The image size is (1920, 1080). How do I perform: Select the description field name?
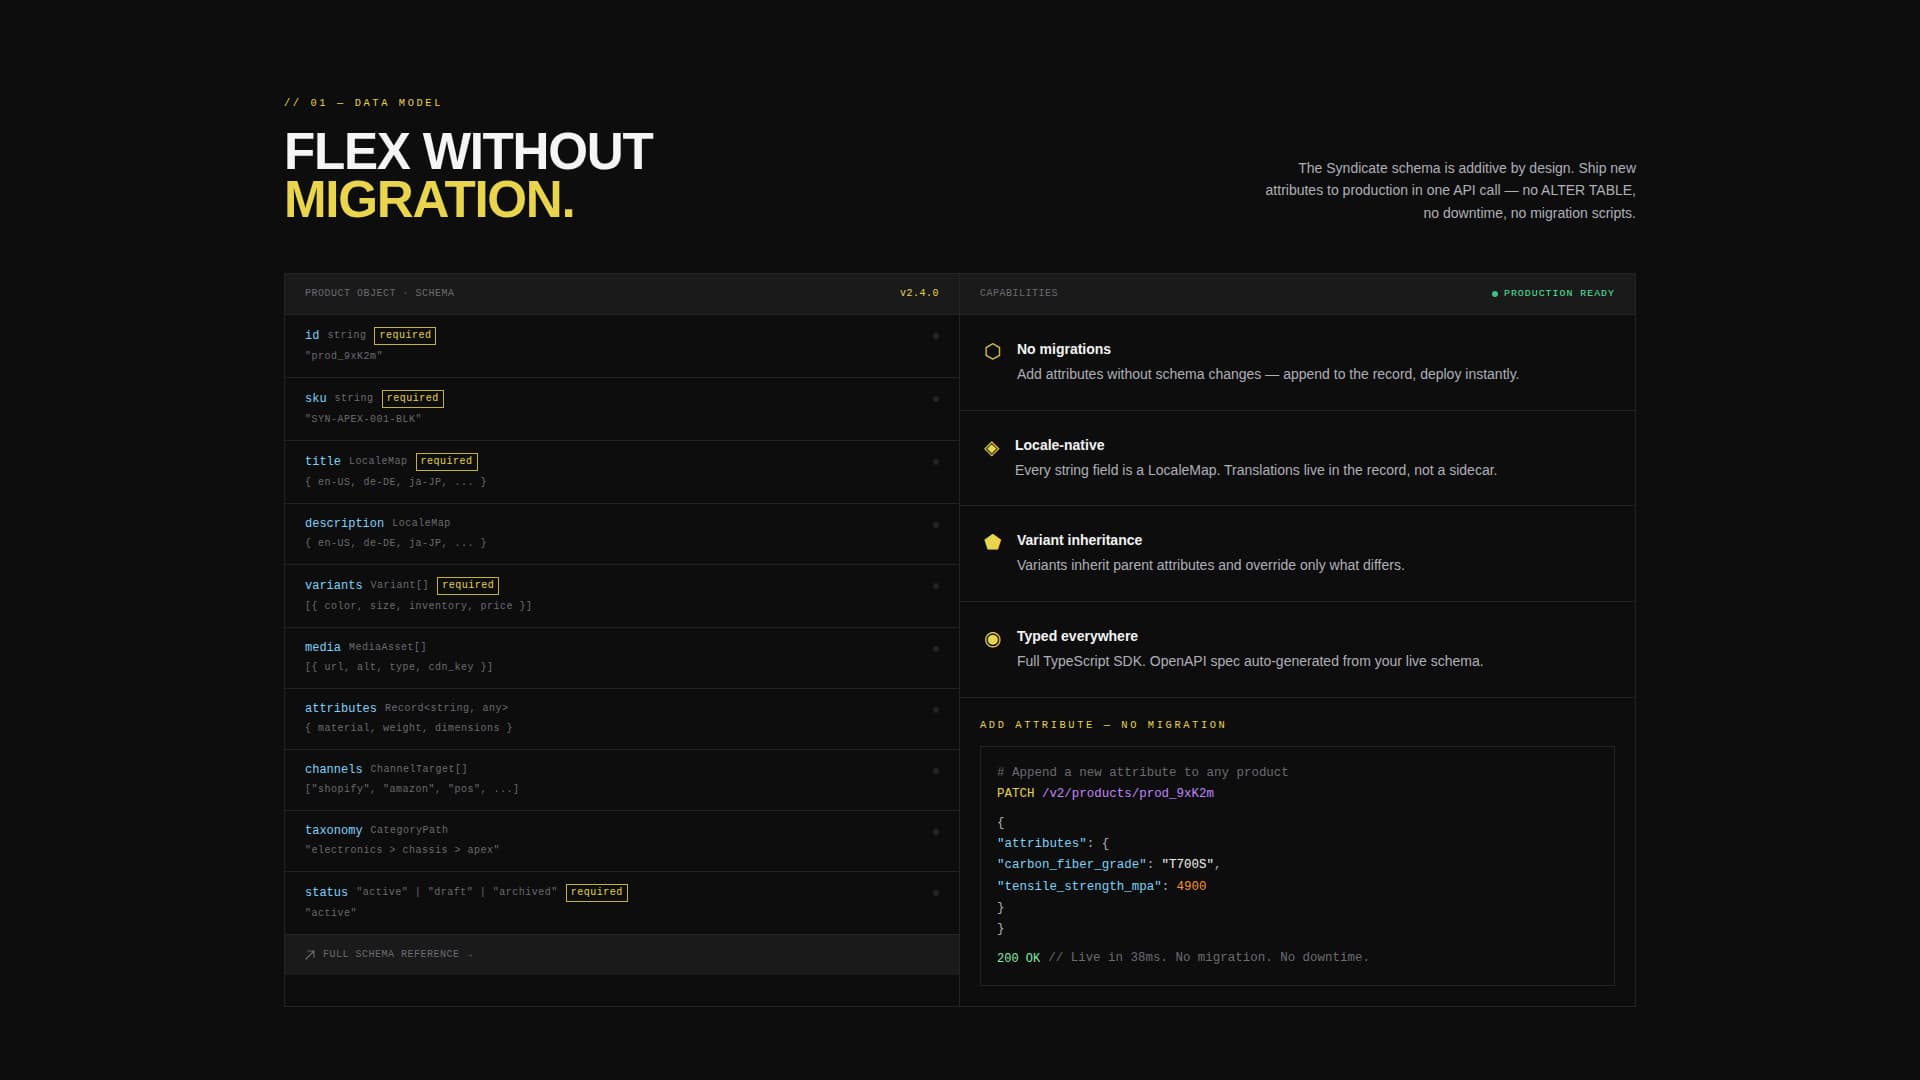click(x=344, y=523)
